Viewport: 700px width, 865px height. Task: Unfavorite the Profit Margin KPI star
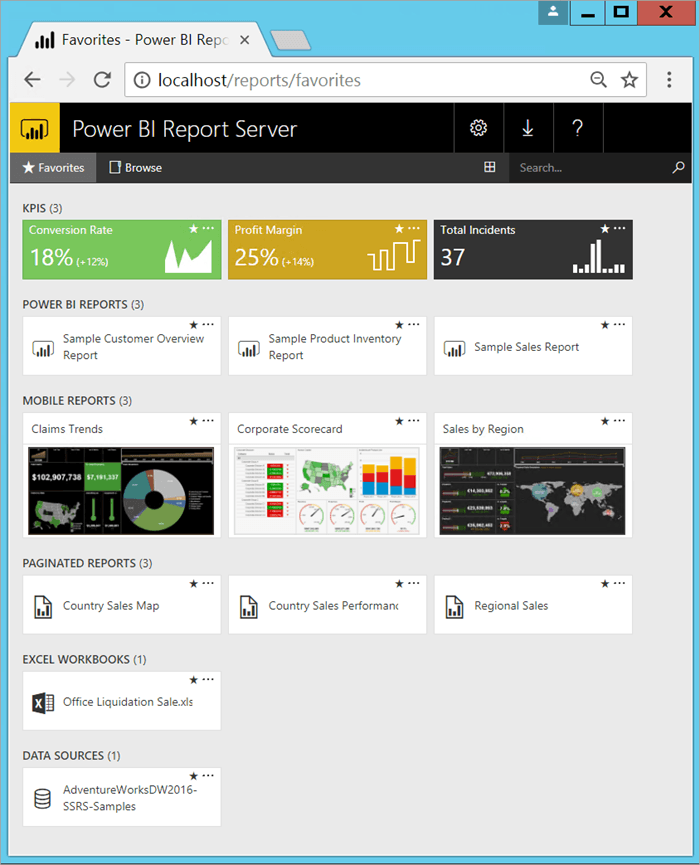coord(399,228)
